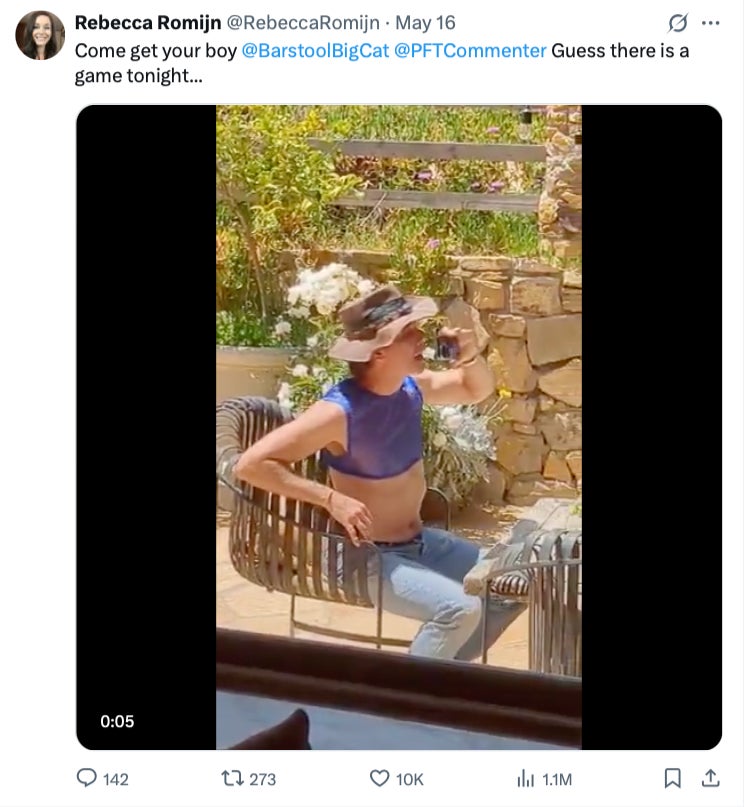Click the 1.1M views count
Image resolution: width=745 pixels, height=807 pixels.
point(557,779)
